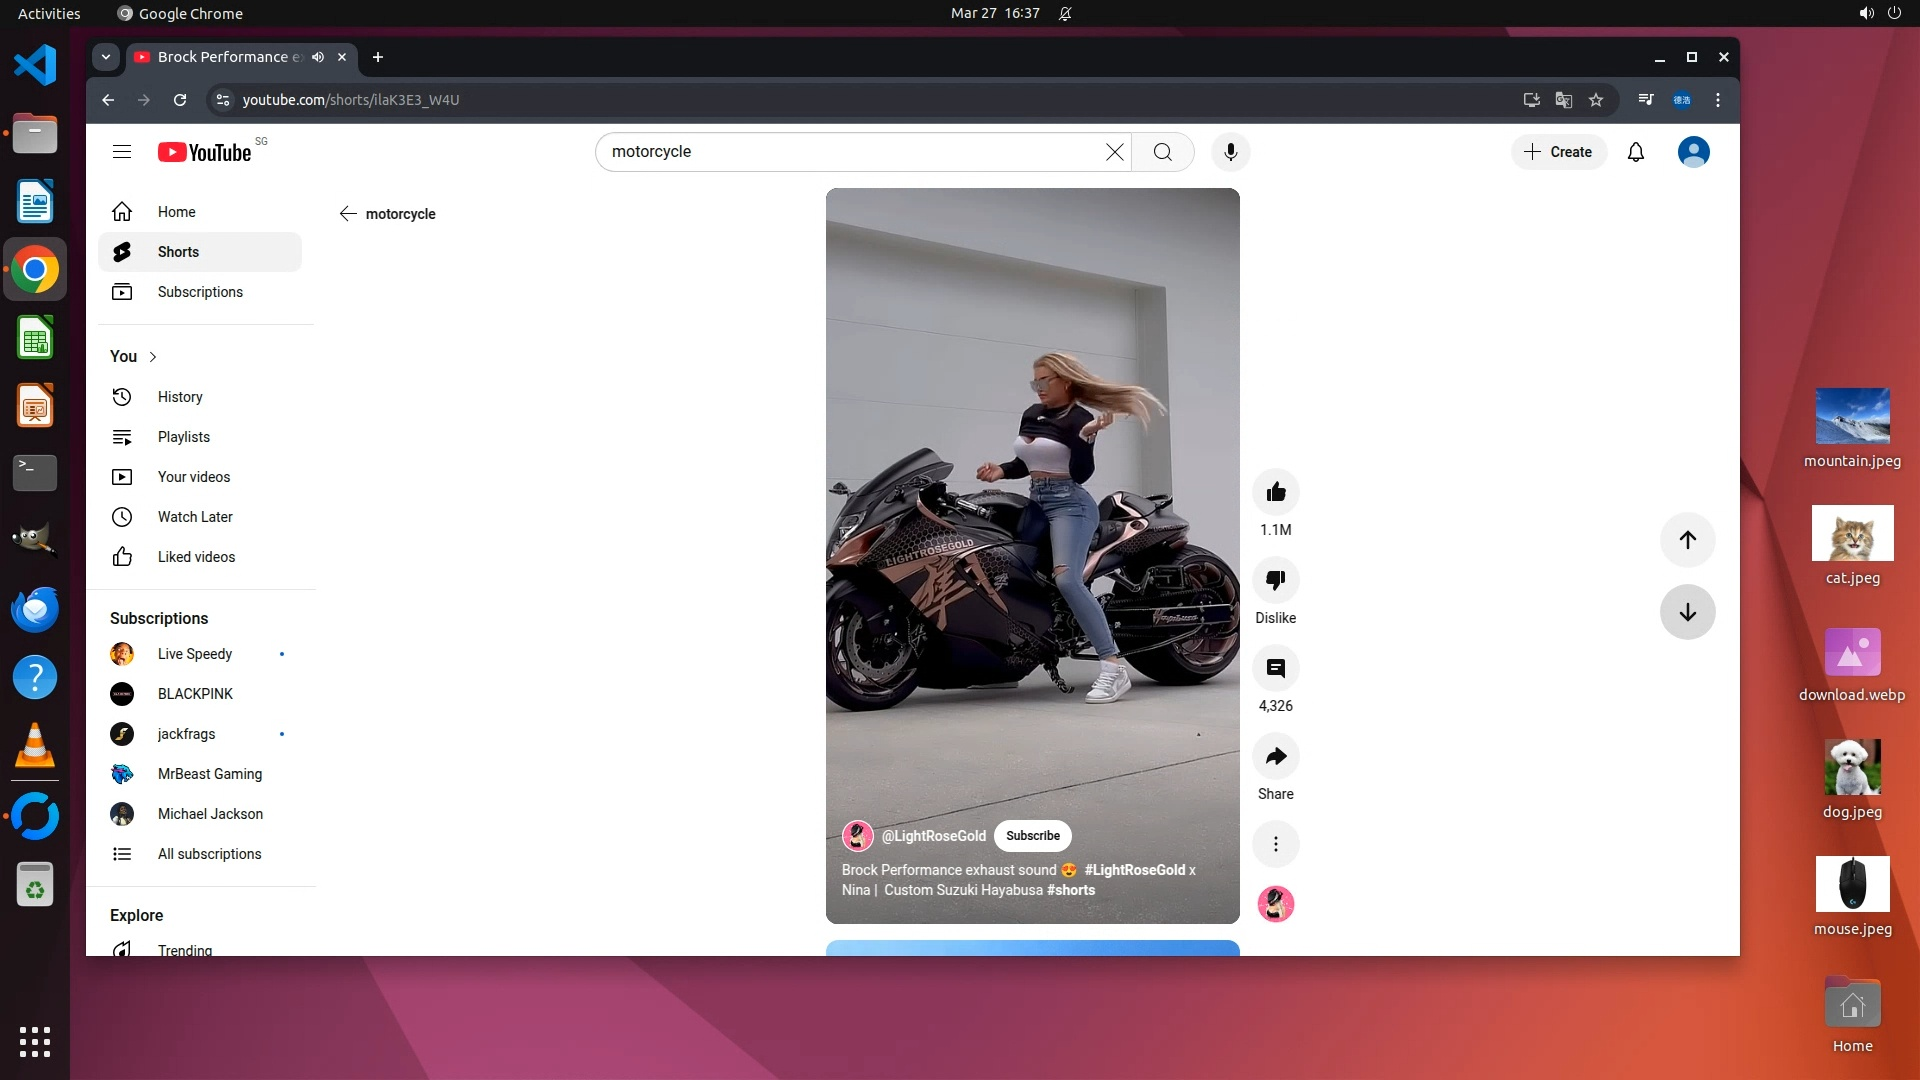Expand the You section chevron
Viewport: 1920px width, 1080px height.
pos(153,357)
